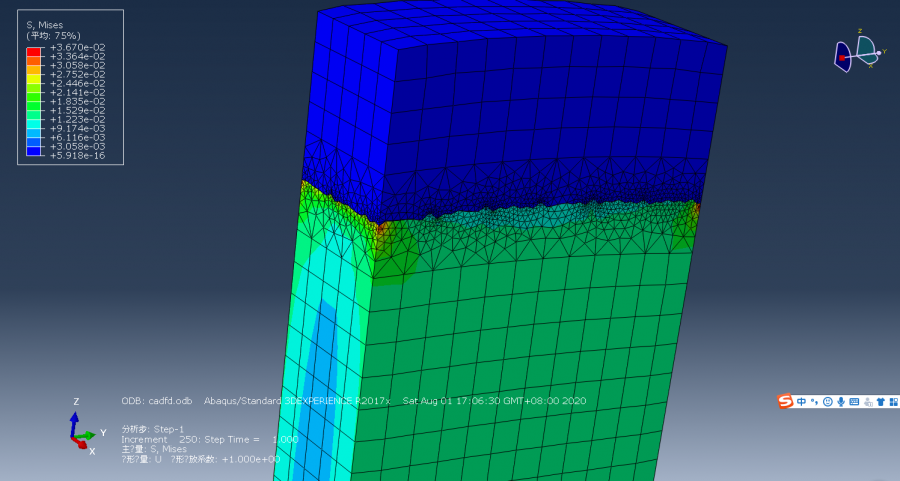Open the emoji panel in Sogou toolbar
Image resolution: width=900 pixels, height=481 pixels.
(828, 401)
